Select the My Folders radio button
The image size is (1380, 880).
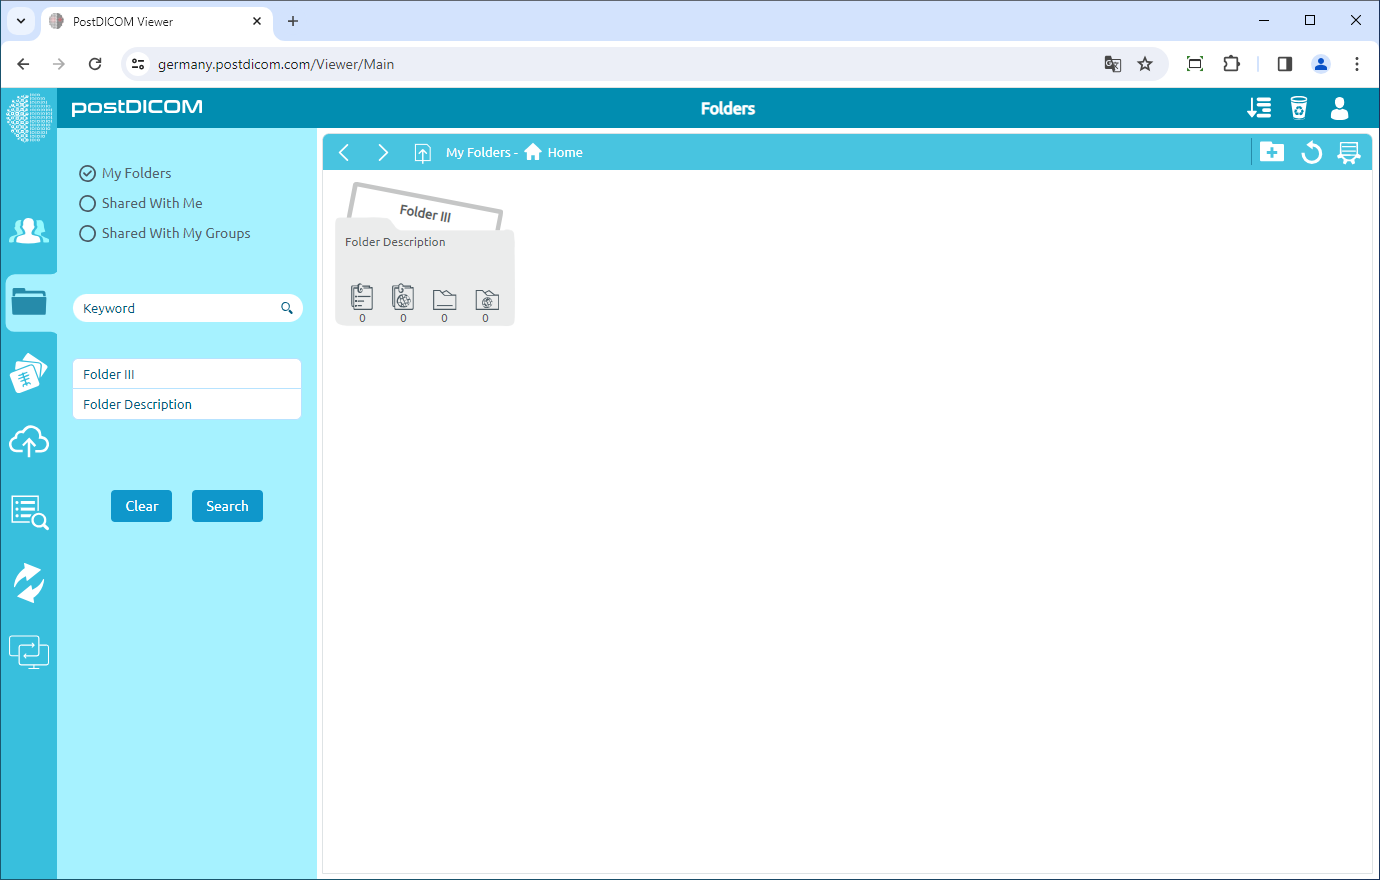(x=87, y=172)
